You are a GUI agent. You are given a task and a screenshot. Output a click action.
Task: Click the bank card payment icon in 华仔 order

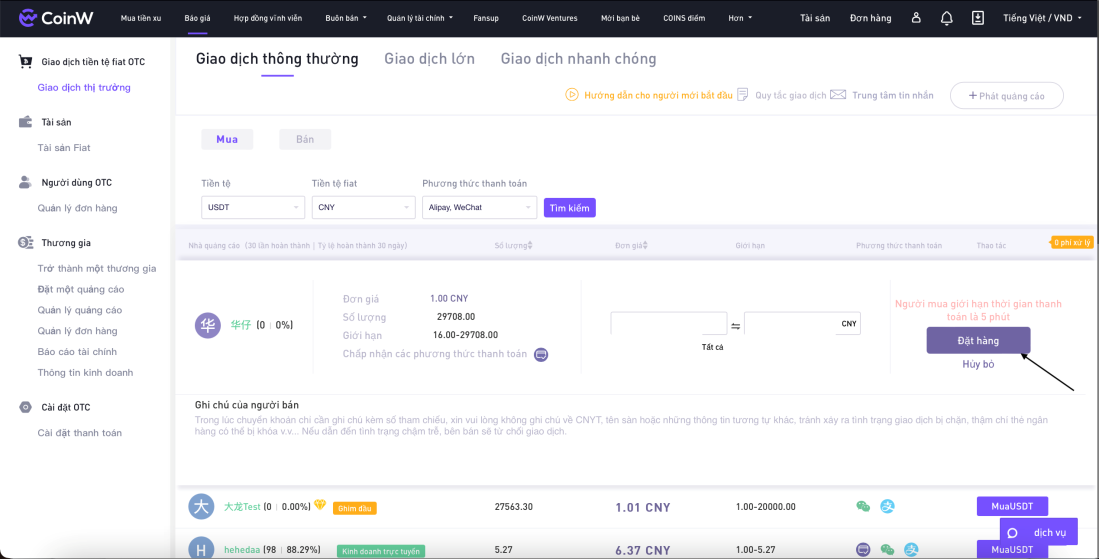coord(540,354)
